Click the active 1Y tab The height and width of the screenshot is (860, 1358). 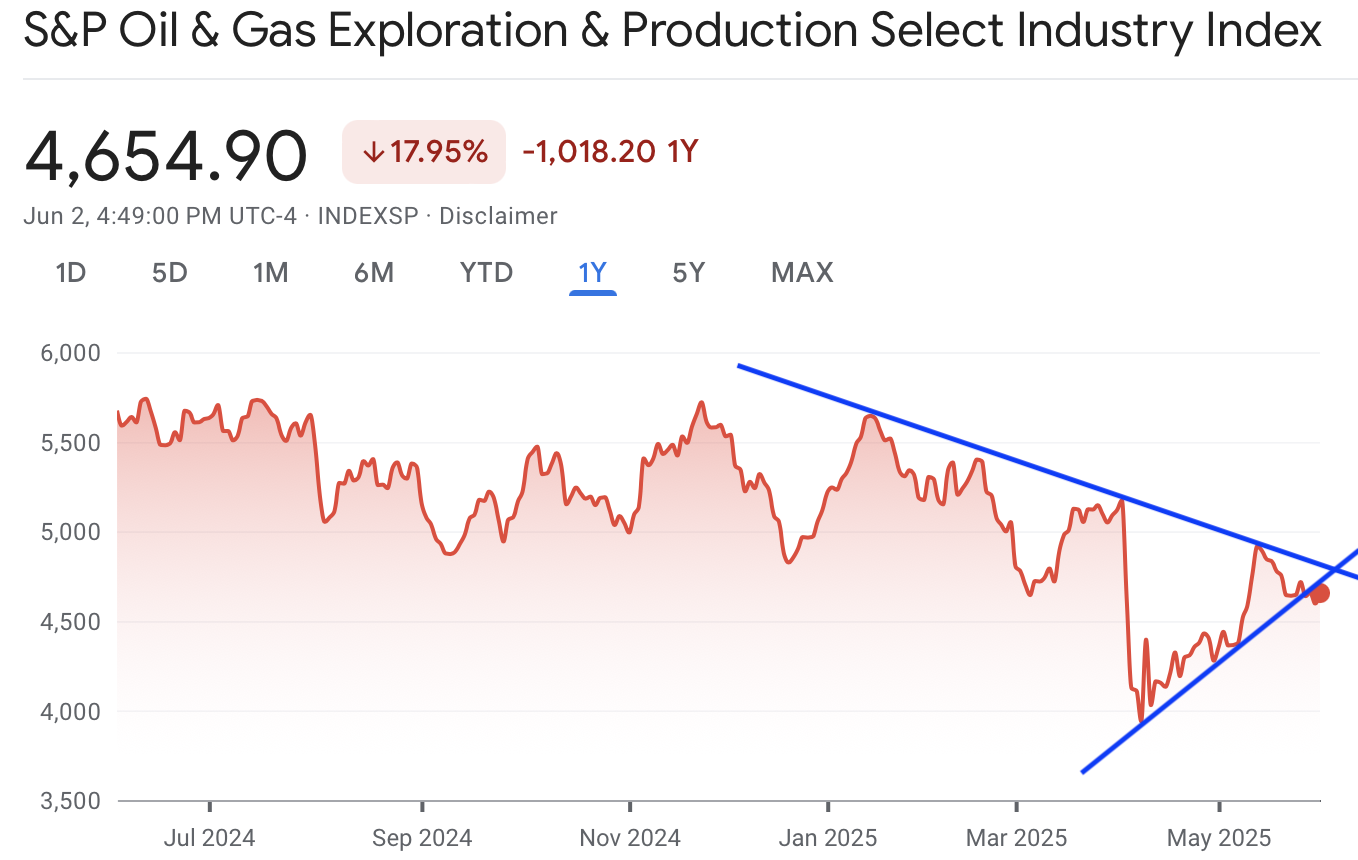[593, 272]
